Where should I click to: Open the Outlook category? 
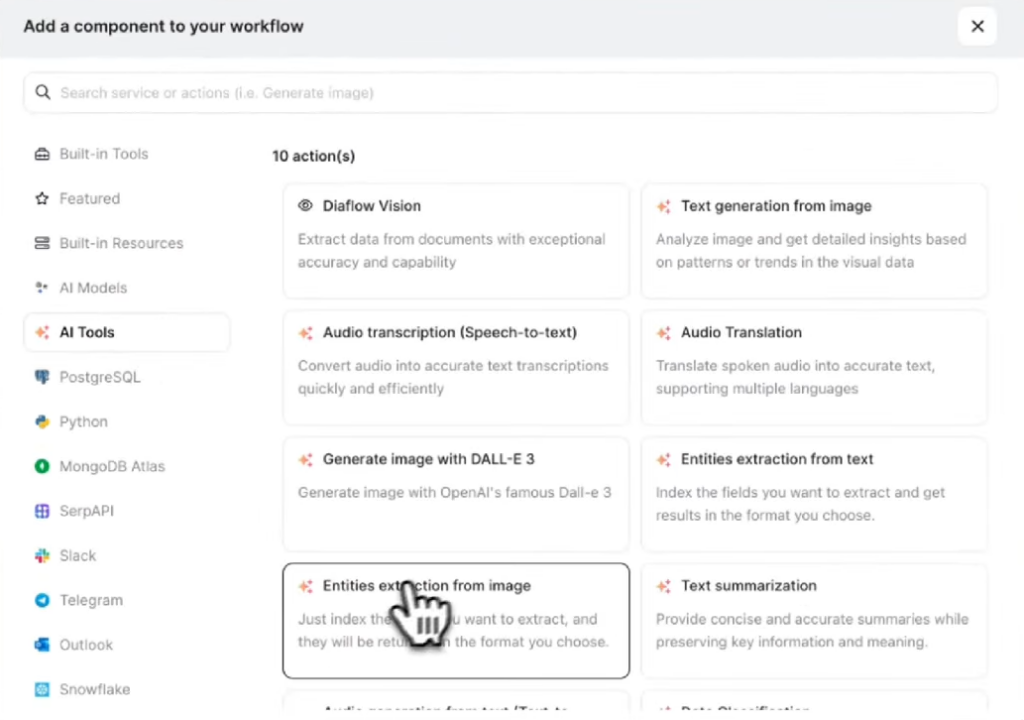126,645
